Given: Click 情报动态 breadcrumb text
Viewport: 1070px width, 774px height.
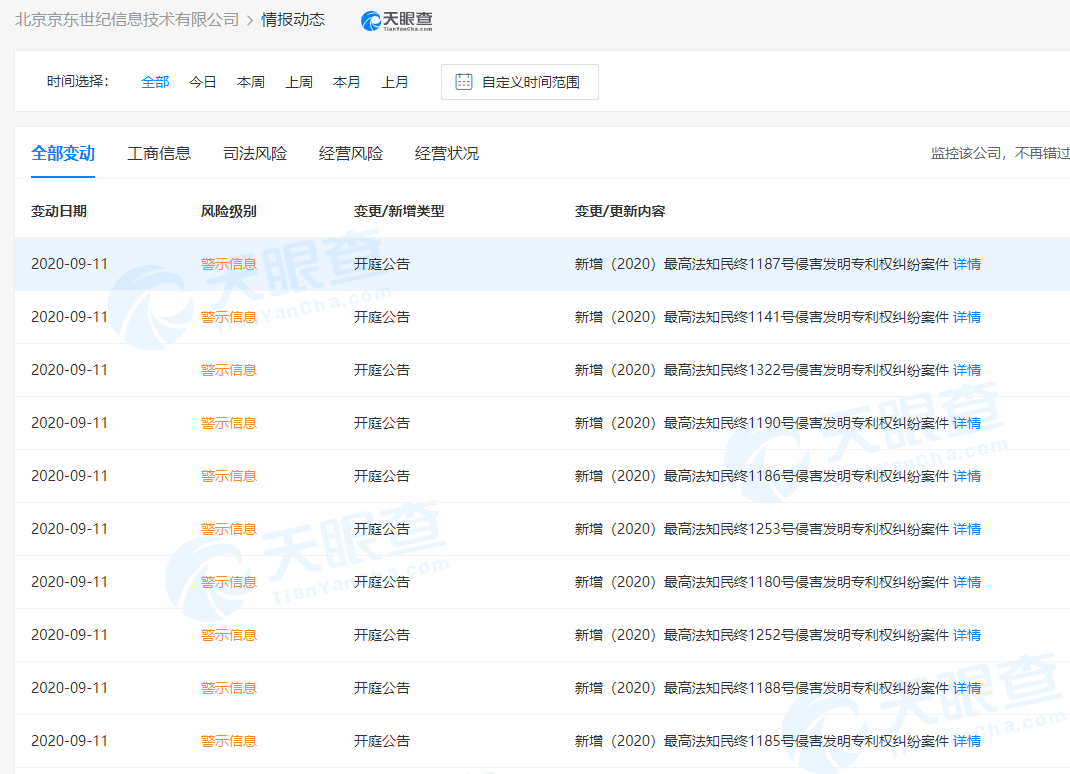Looking at the screenshot, I should click(x=293, y=20).
